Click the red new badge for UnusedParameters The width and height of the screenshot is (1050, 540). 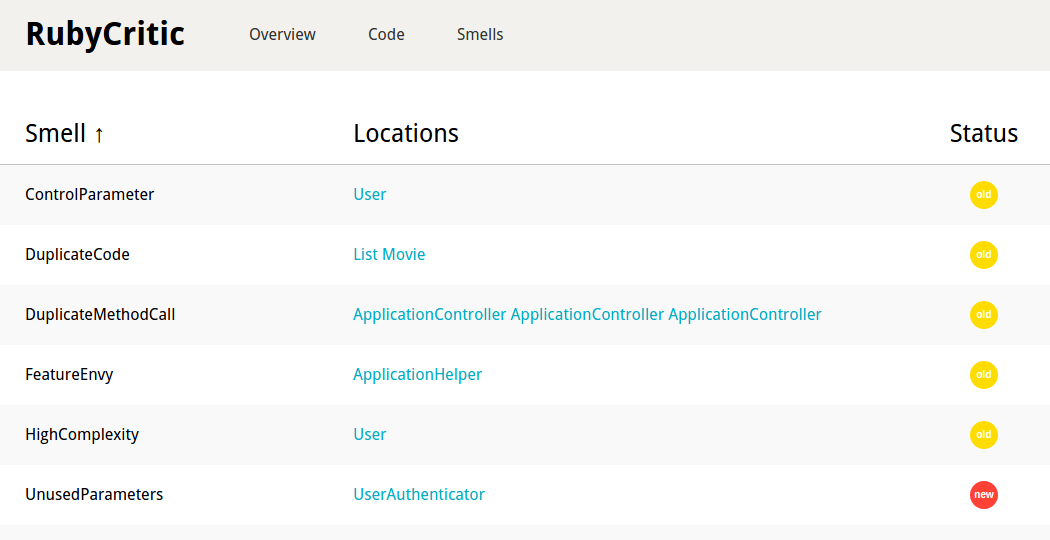click(983, 495)
